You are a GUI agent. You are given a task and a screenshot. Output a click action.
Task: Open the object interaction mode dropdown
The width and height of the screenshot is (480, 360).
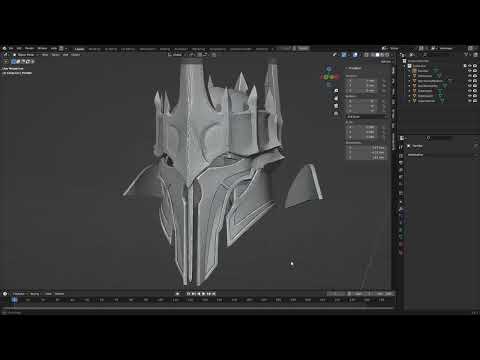[x=25, y=55]
